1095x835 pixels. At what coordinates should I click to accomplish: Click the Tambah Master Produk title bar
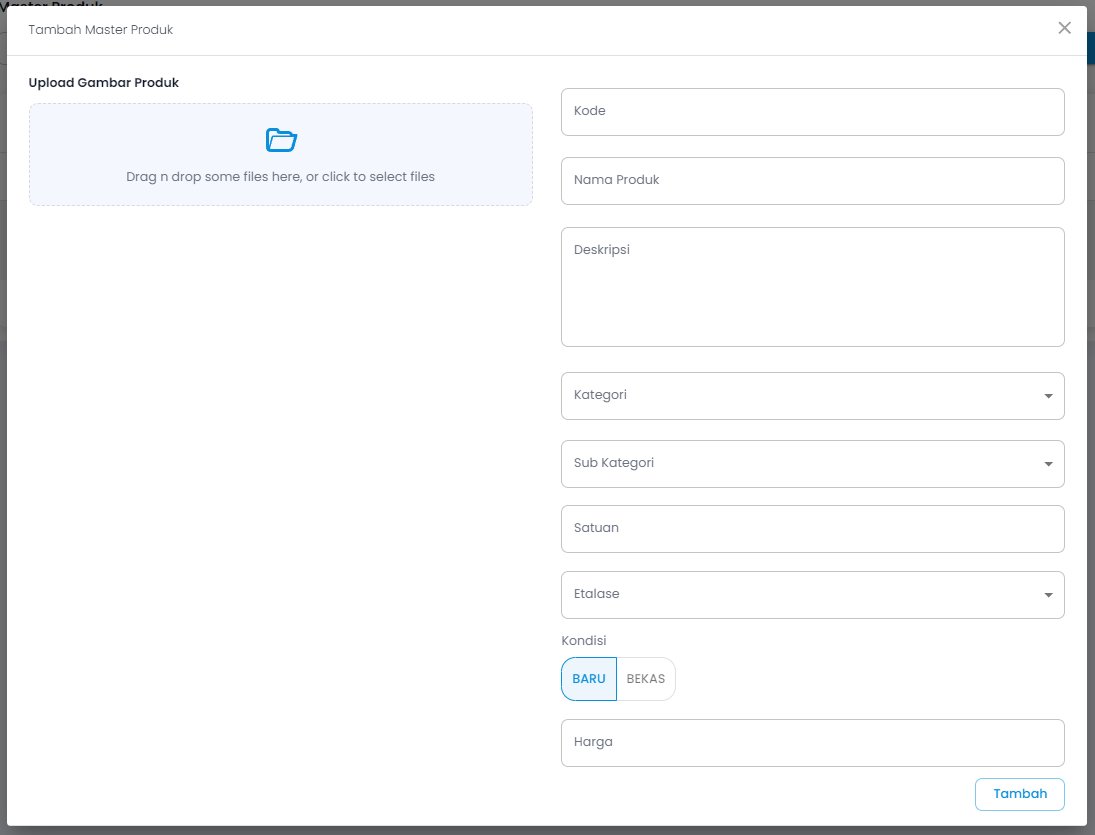101,29
